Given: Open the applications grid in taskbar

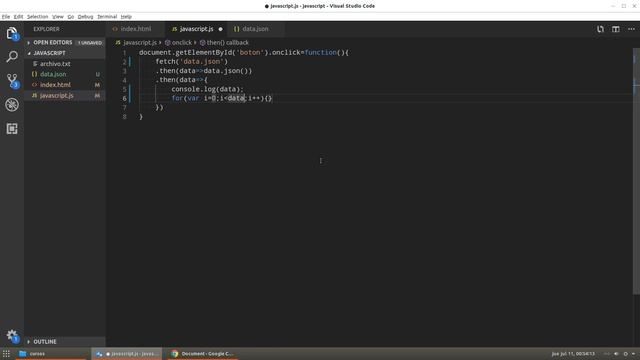Looking at the screenshot, I should tap(6, 354).
